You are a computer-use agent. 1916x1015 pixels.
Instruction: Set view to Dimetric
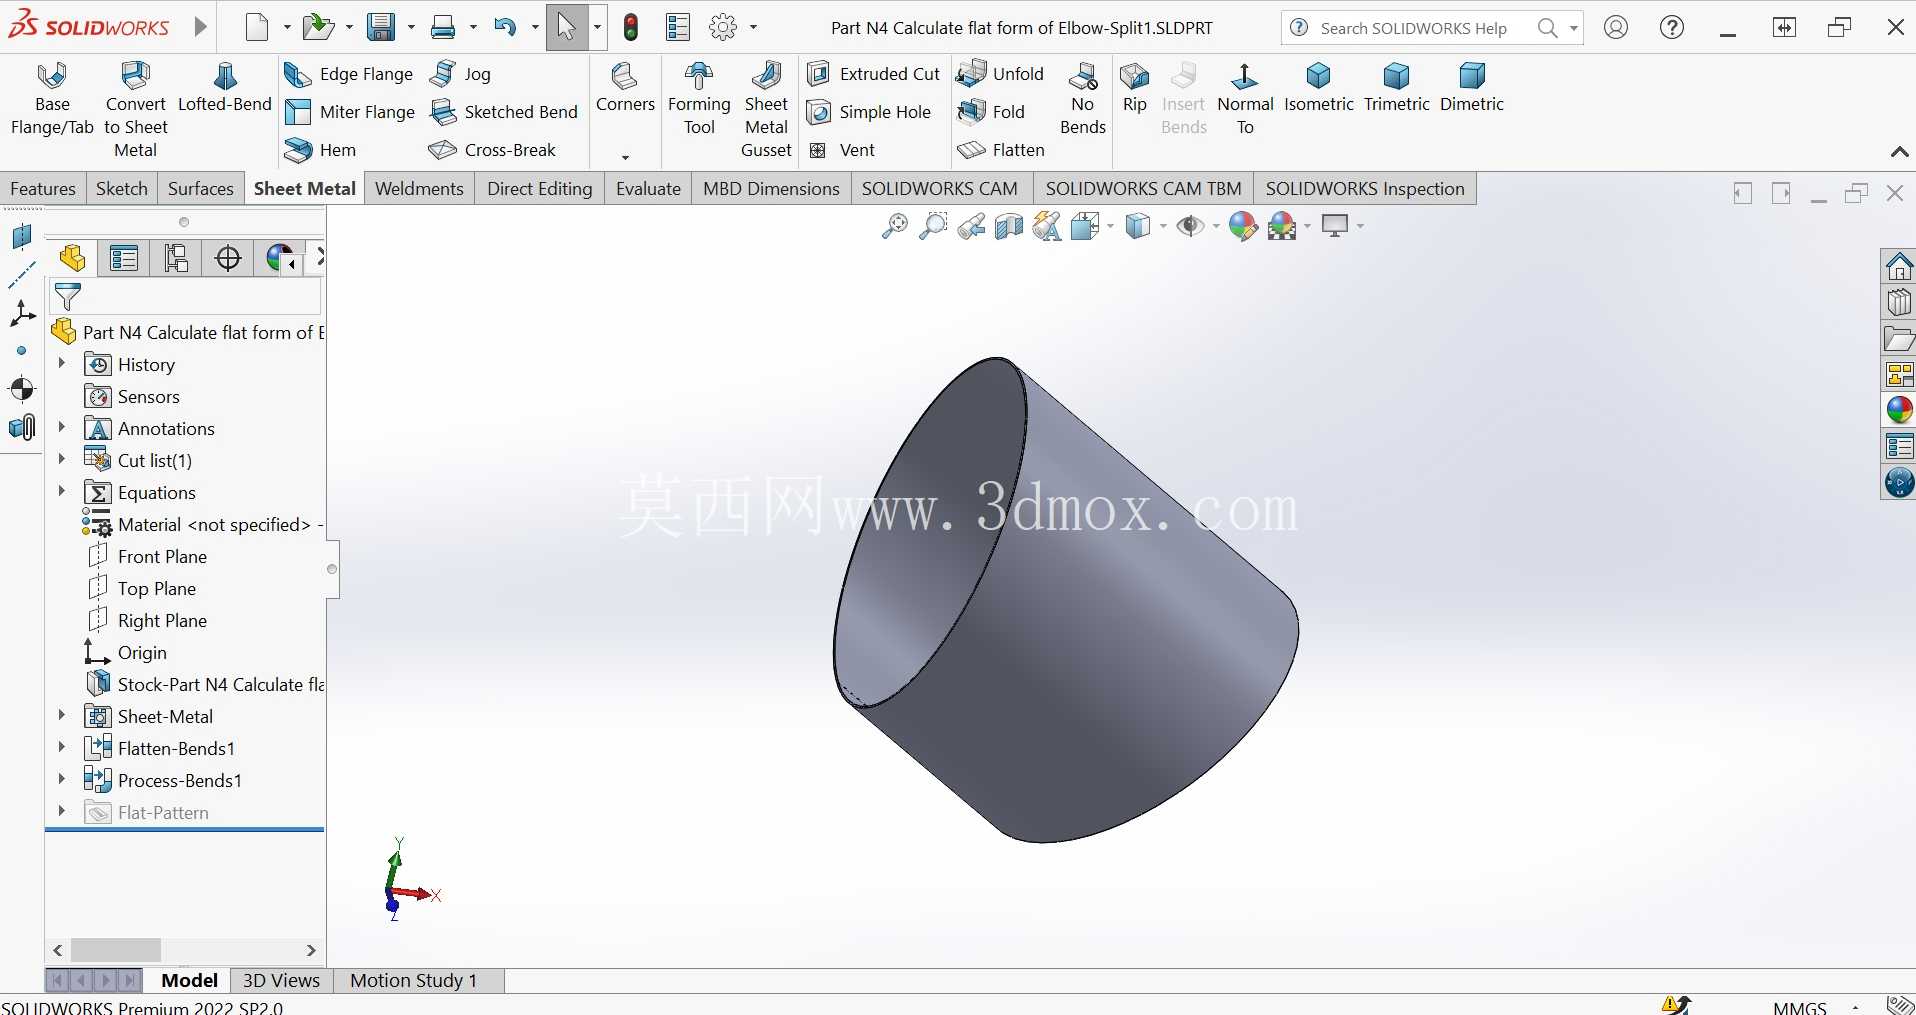pyautogui.click(x=1472, y=88)
